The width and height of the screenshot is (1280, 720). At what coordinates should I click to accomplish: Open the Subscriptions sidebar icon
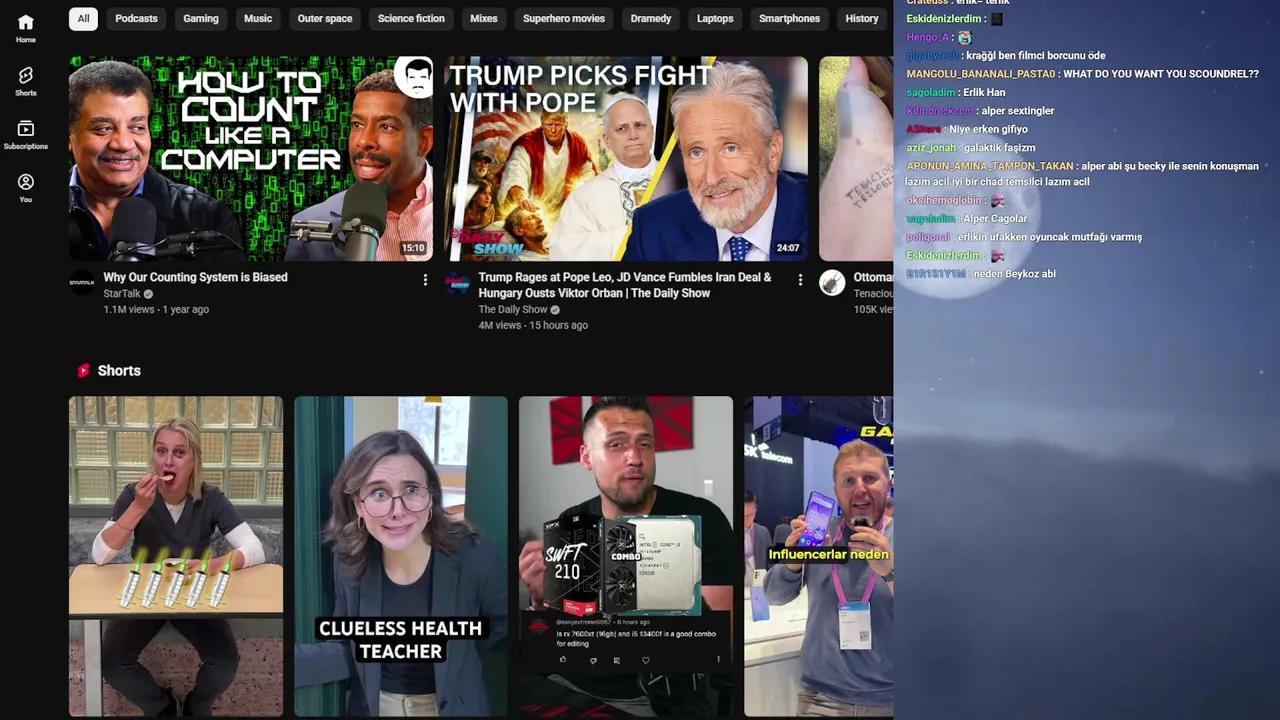[26, 134]
